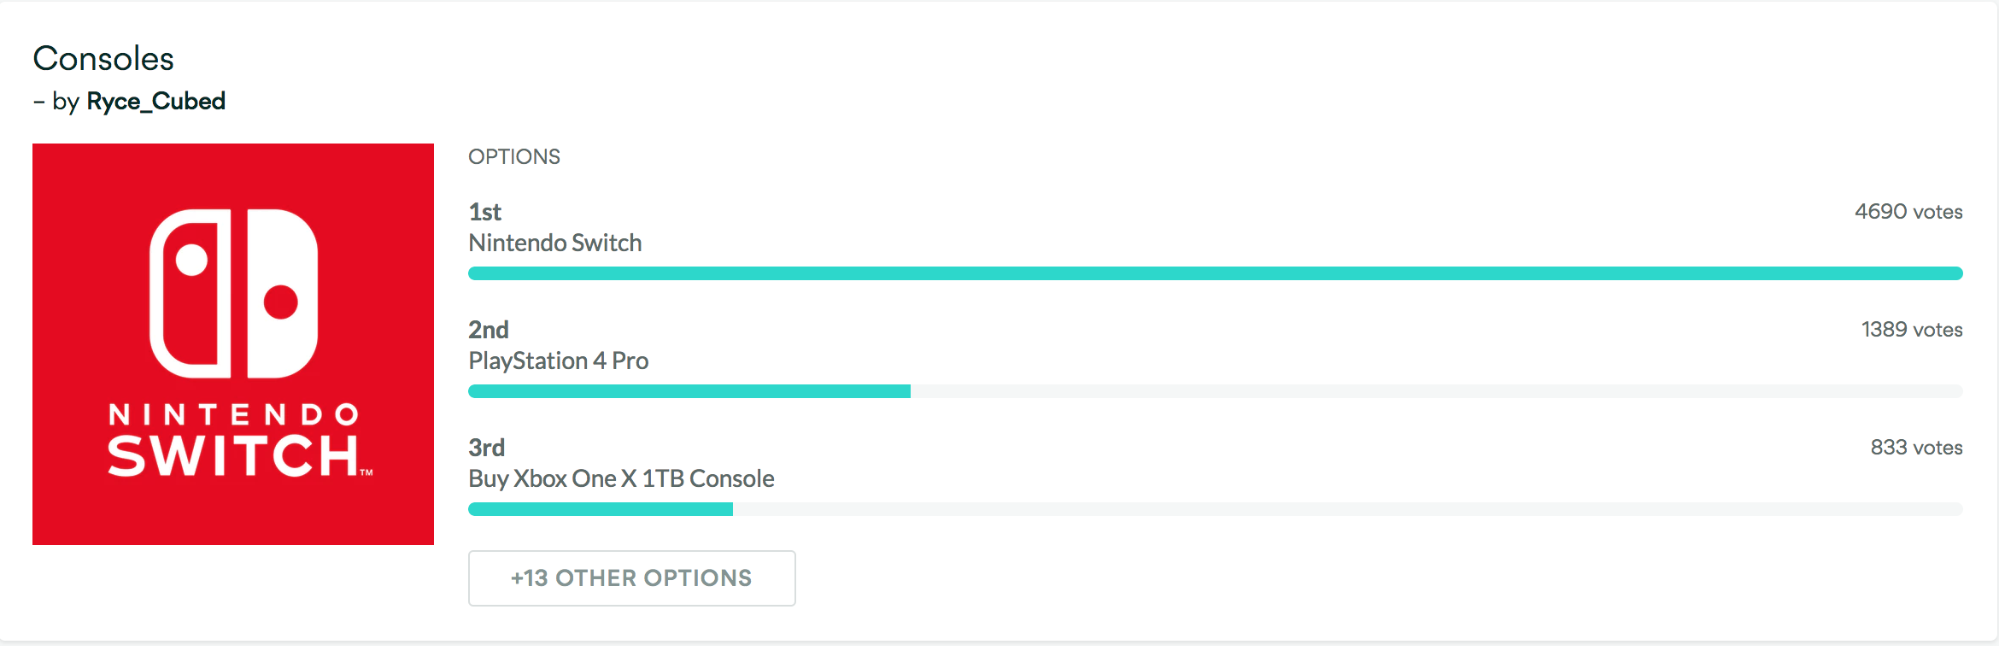This screenshot has height=646, width=1999.
Task: Select the Buy Xbox One X 1TB Console option
Action: (x=621, y=479)
